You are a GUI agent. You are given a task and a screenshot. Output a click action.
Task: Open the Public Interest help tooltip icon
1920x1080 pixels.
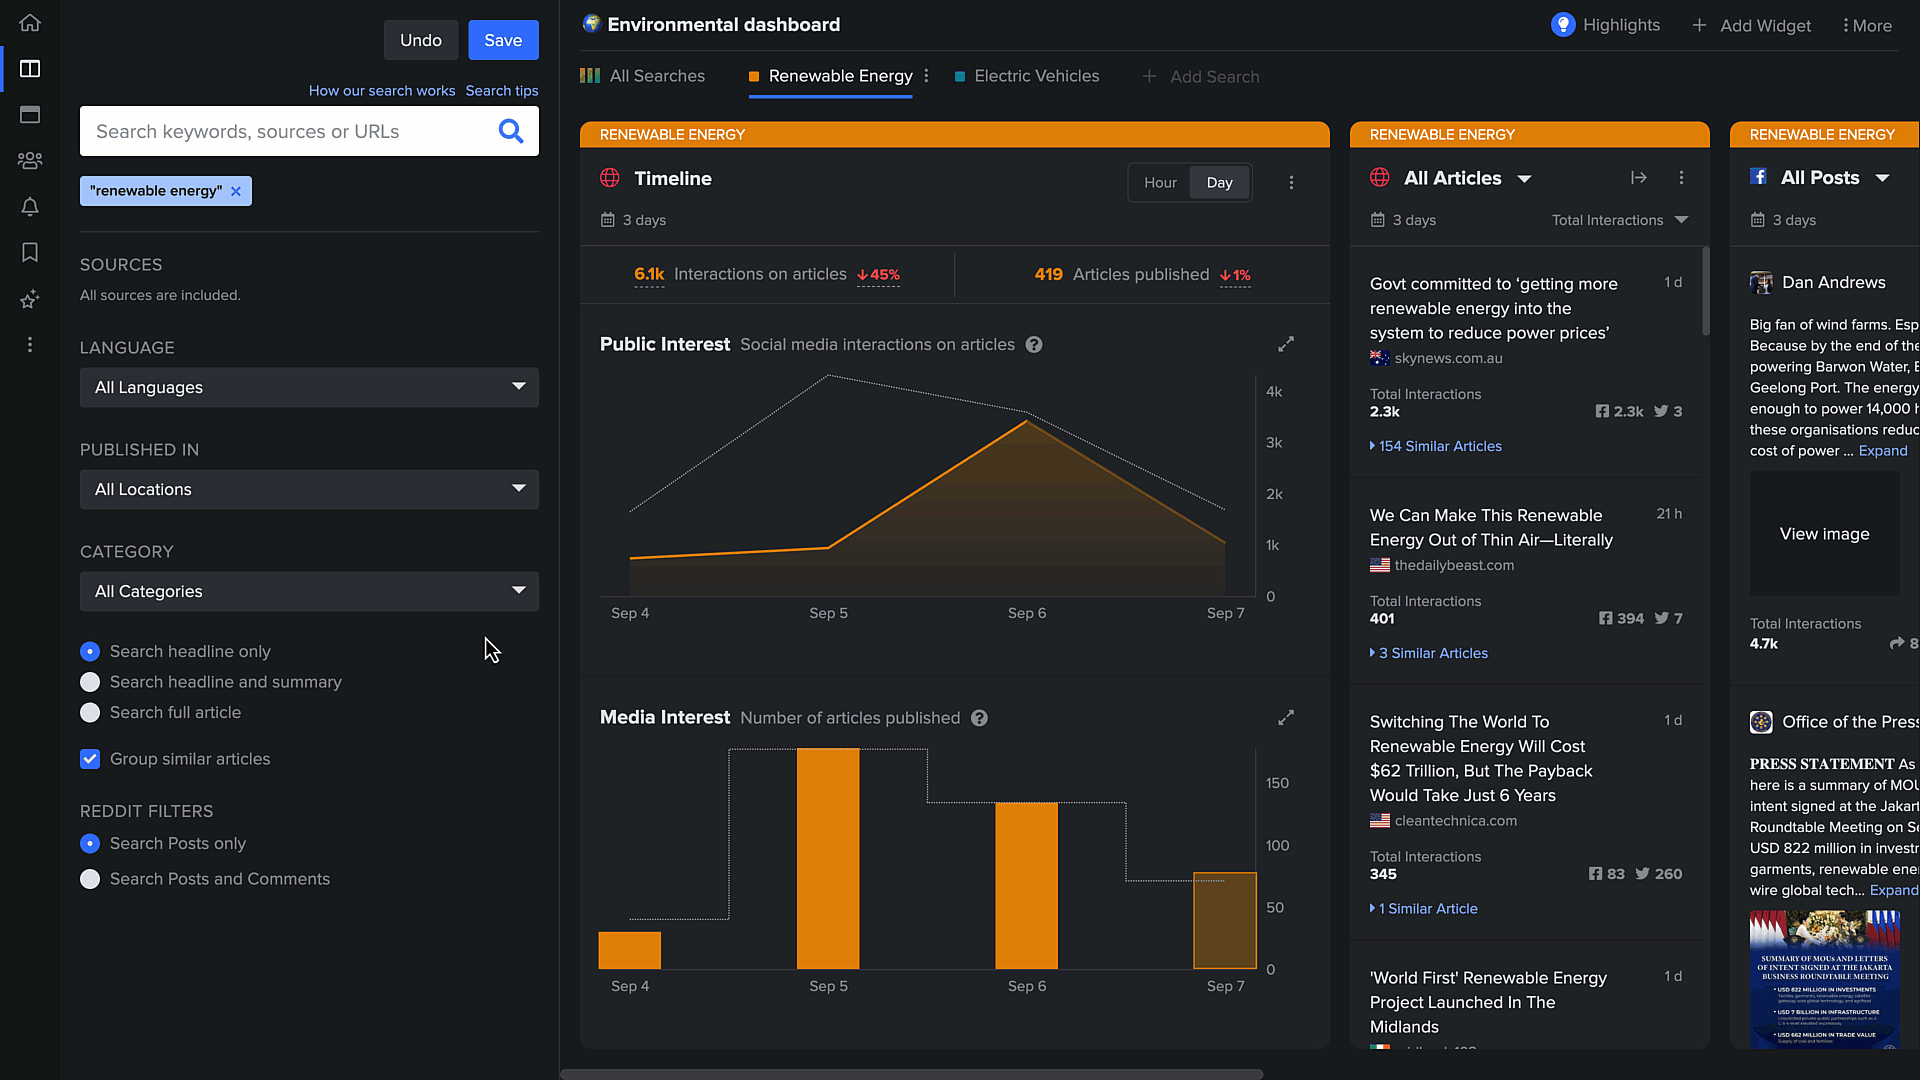(1034, 345)
